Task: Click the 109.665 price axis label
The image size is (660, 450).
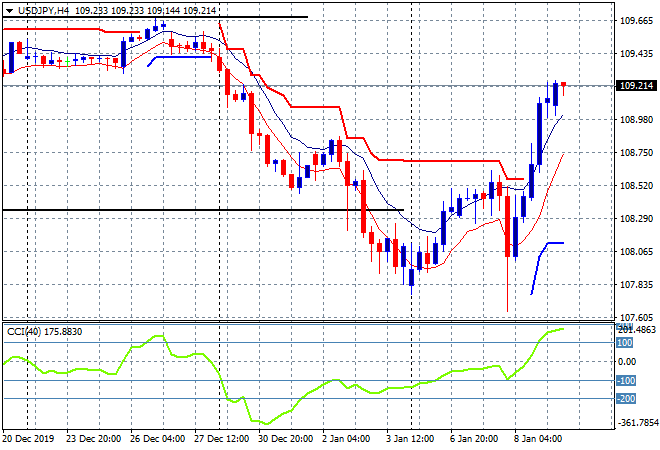Action: (x=636, y=20)
